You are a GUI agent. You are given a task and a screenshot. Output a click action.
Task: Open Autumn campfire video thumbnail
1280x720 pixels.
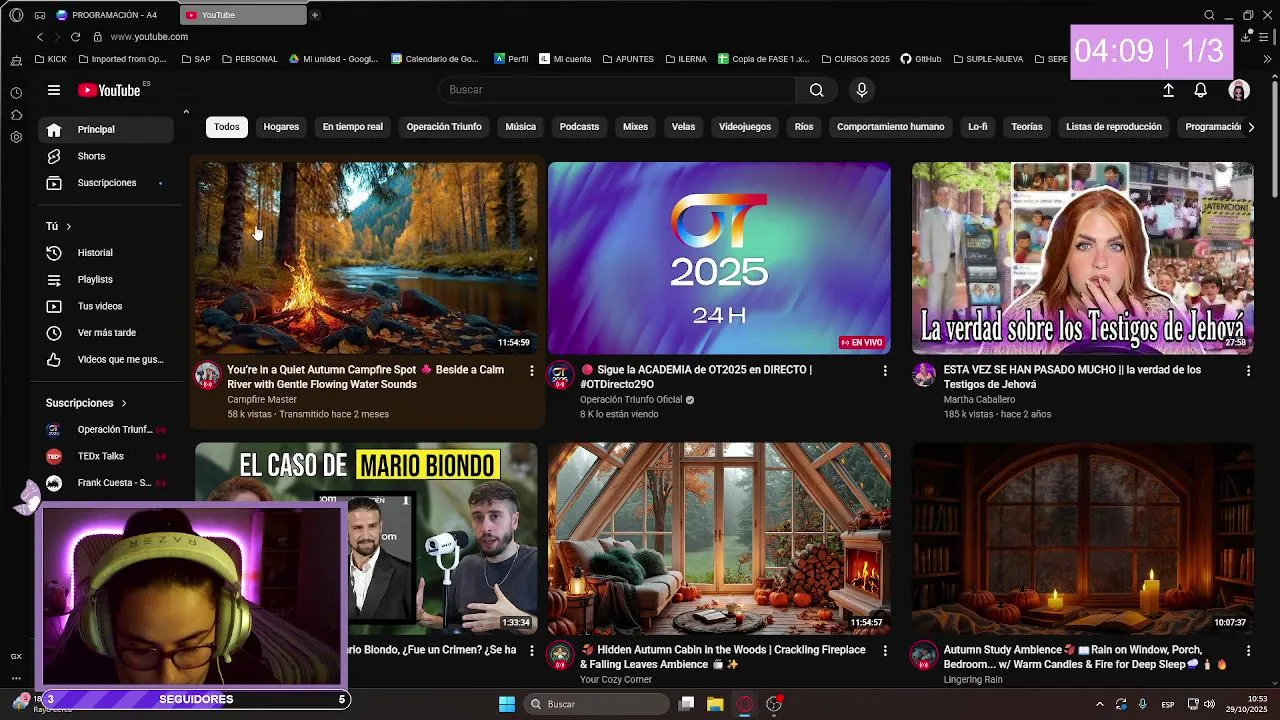(x=366, y=258)
